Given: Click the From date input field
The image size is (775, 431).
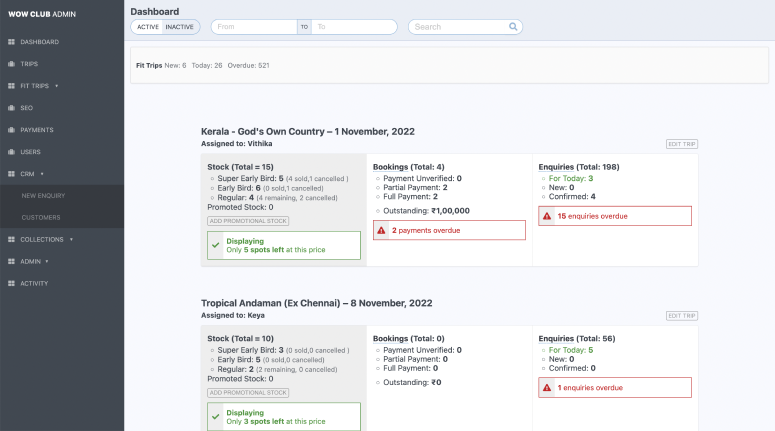Looking at the screenshot, I should [x=254, y=27].
